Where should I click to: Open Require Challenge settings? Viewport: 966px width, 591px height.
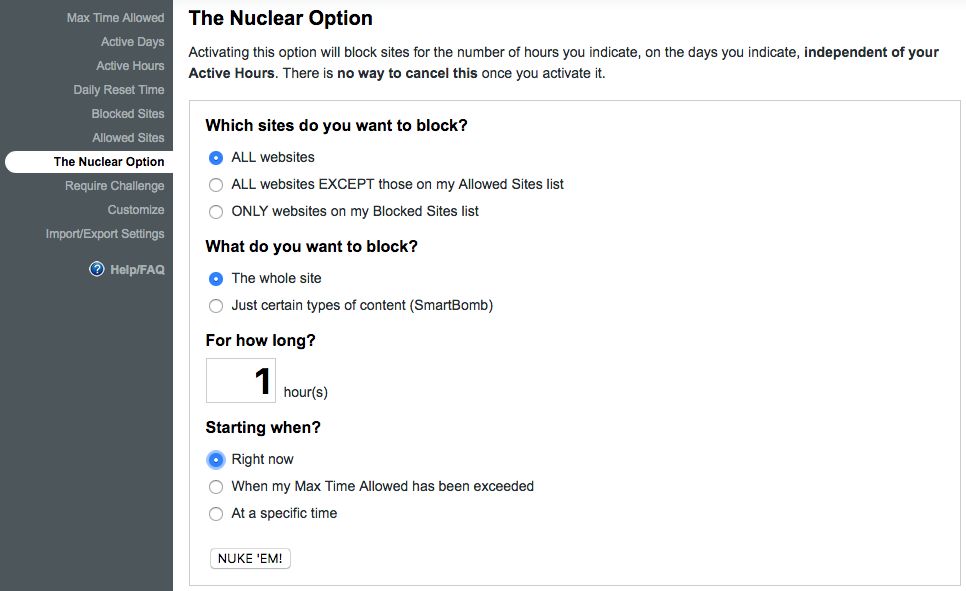[114, 186]
